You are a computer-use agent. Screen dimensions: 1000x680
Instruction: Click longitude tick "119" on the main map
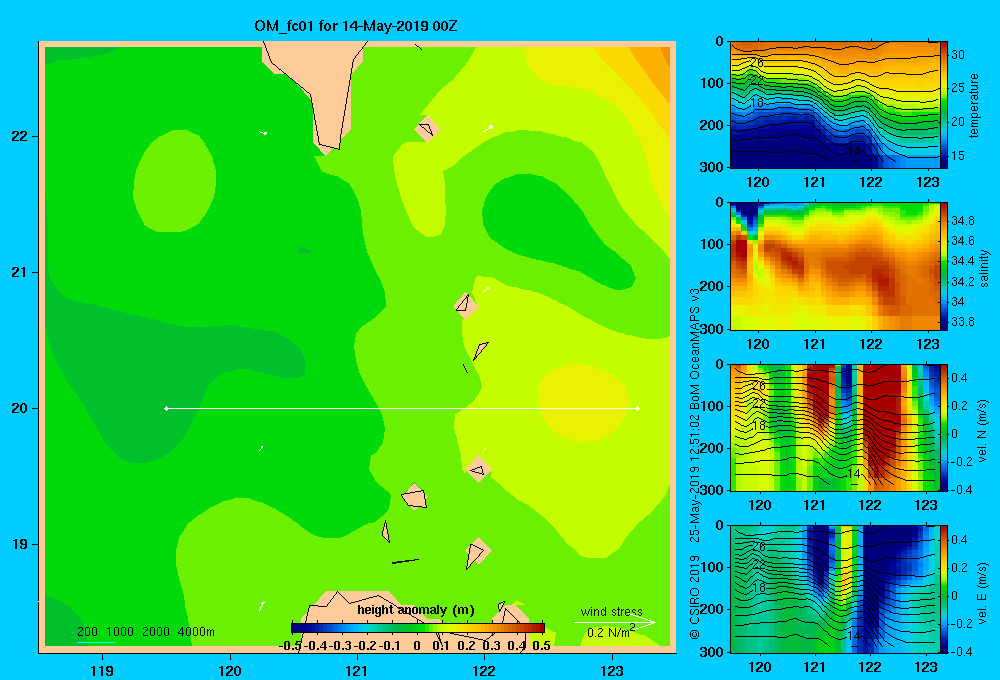[102, 670]
